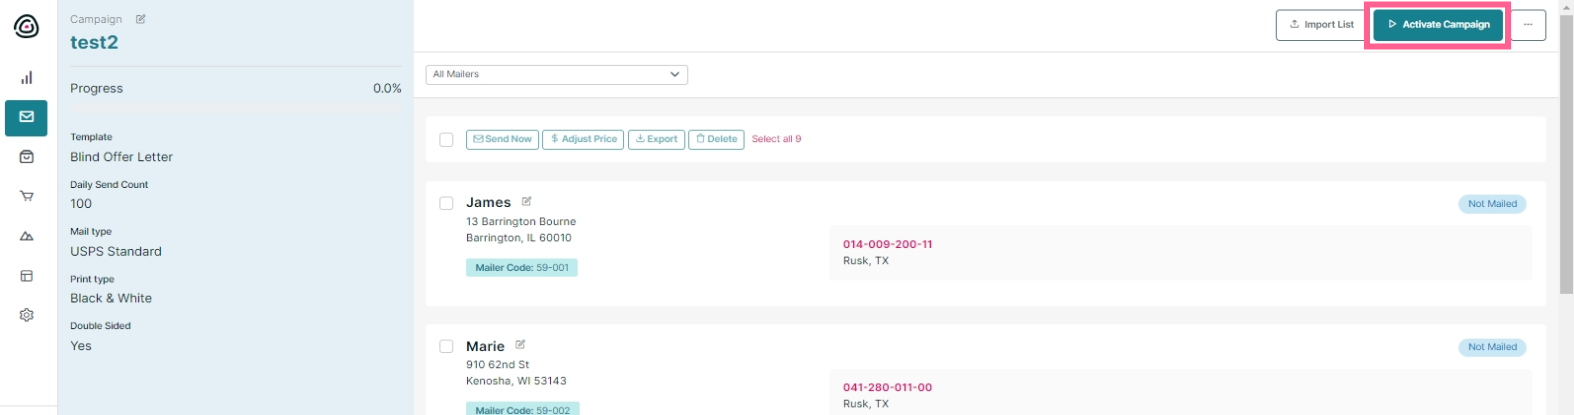Click Activate Campaign button
This screenshot has height=415, width=1574.
tap(1438, 25)
